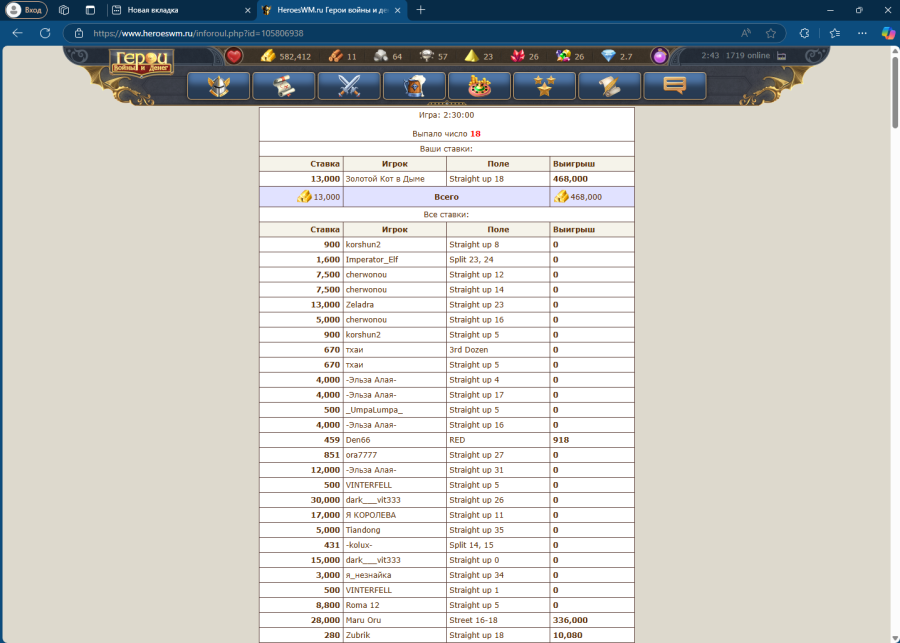
Task: Open player Maru Oru profile link
Action: tap(363, 621)
